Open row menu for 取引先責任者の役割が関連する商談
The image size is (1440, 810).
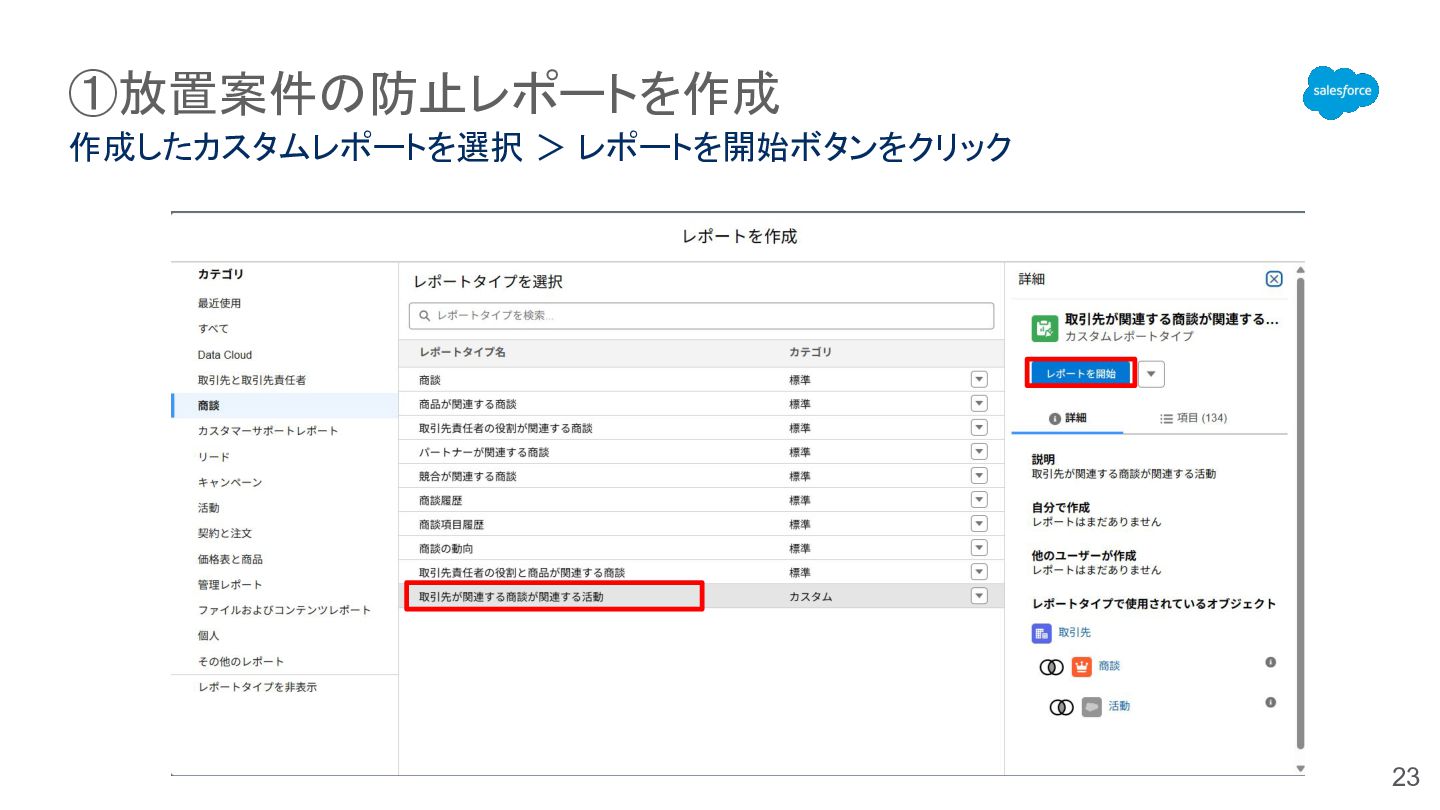click(x=979, y=428)
